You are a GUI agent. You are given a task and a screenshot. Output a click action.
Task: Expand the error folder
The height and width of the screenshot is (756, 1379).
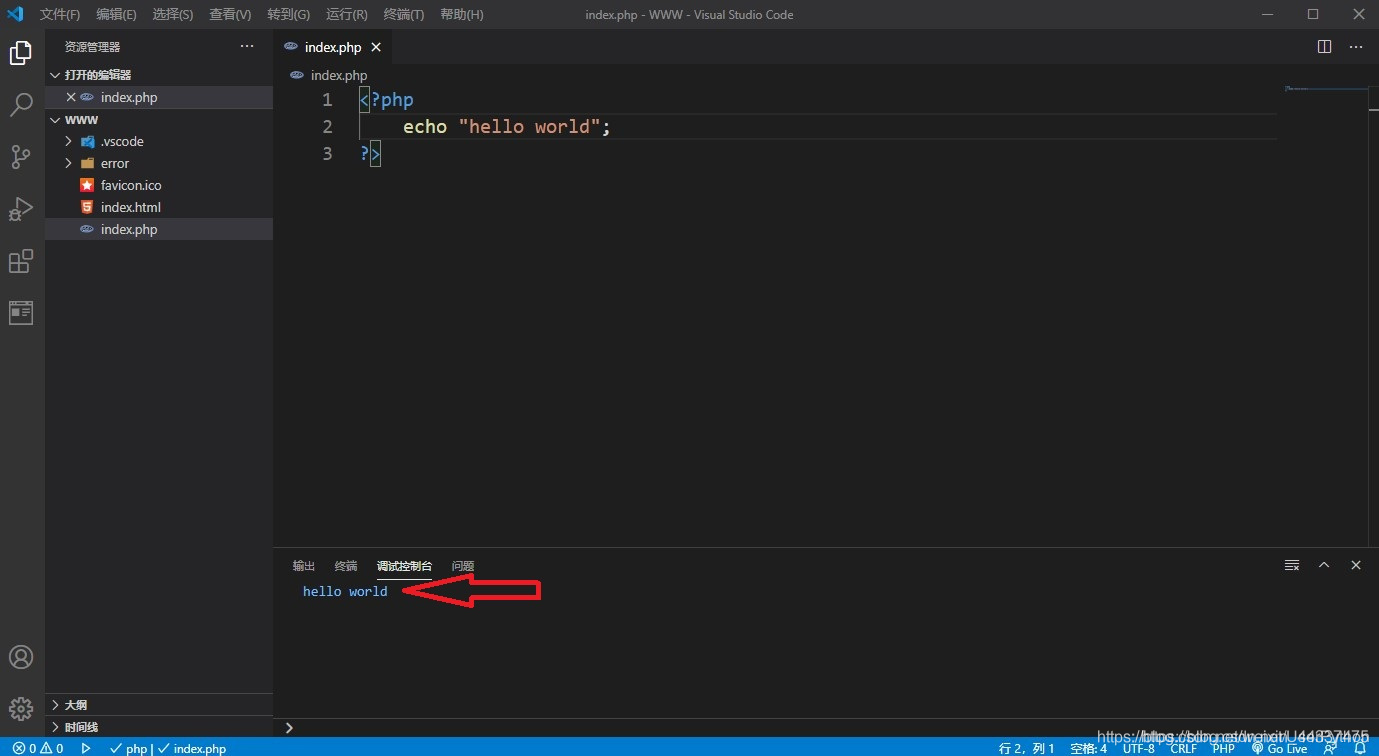click(x=114, y=163)
